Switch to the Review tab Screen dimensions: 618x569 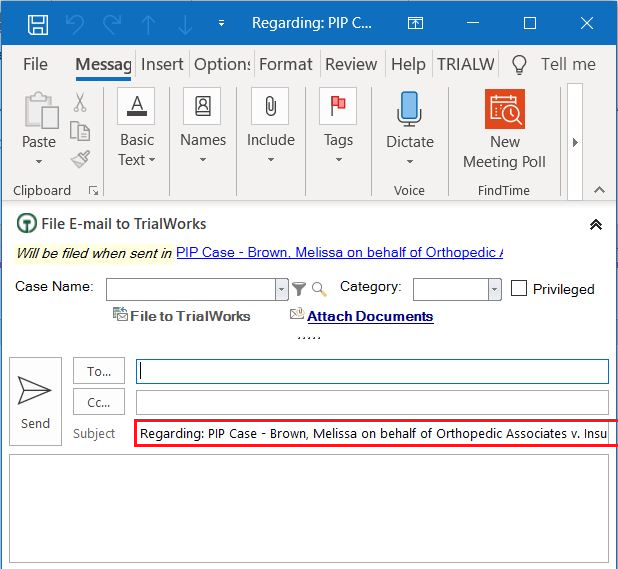click(x=351, y=64)
